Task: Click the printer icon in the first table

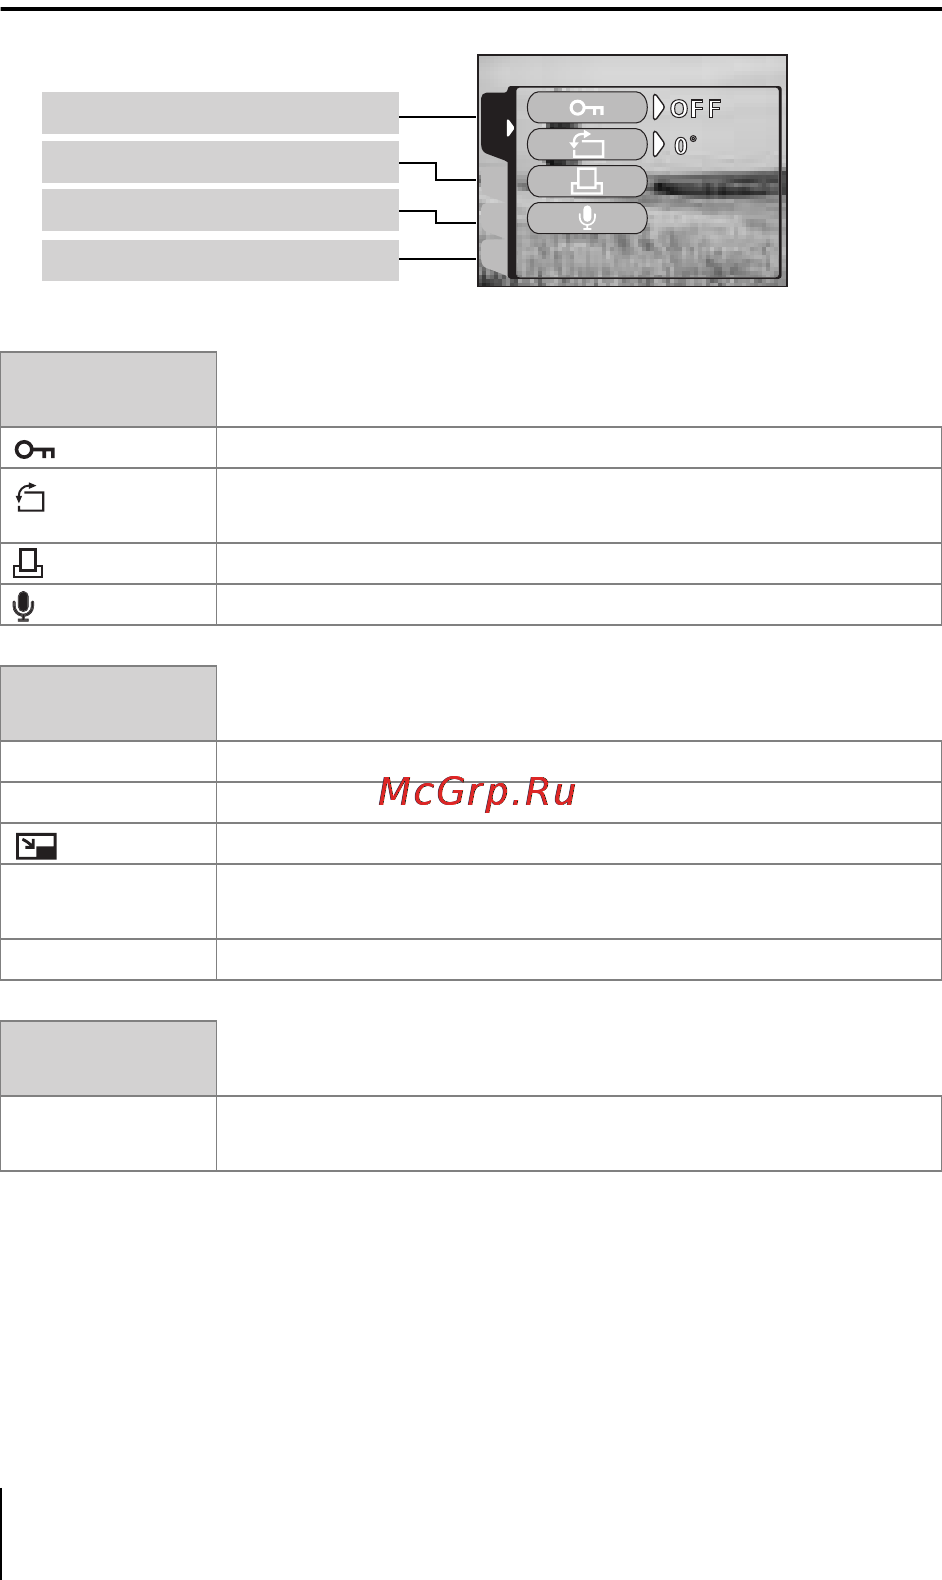Action: pyautogui.click(x=28, y=564)
